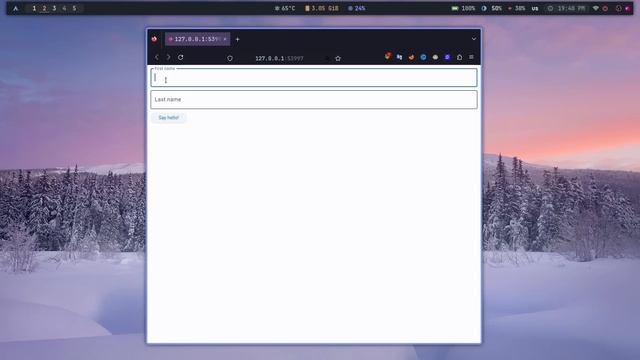Image resolution: width=640 pixels, height=360 pixels.
Task: Click the 50% brightness indicator
Action: 492,8
